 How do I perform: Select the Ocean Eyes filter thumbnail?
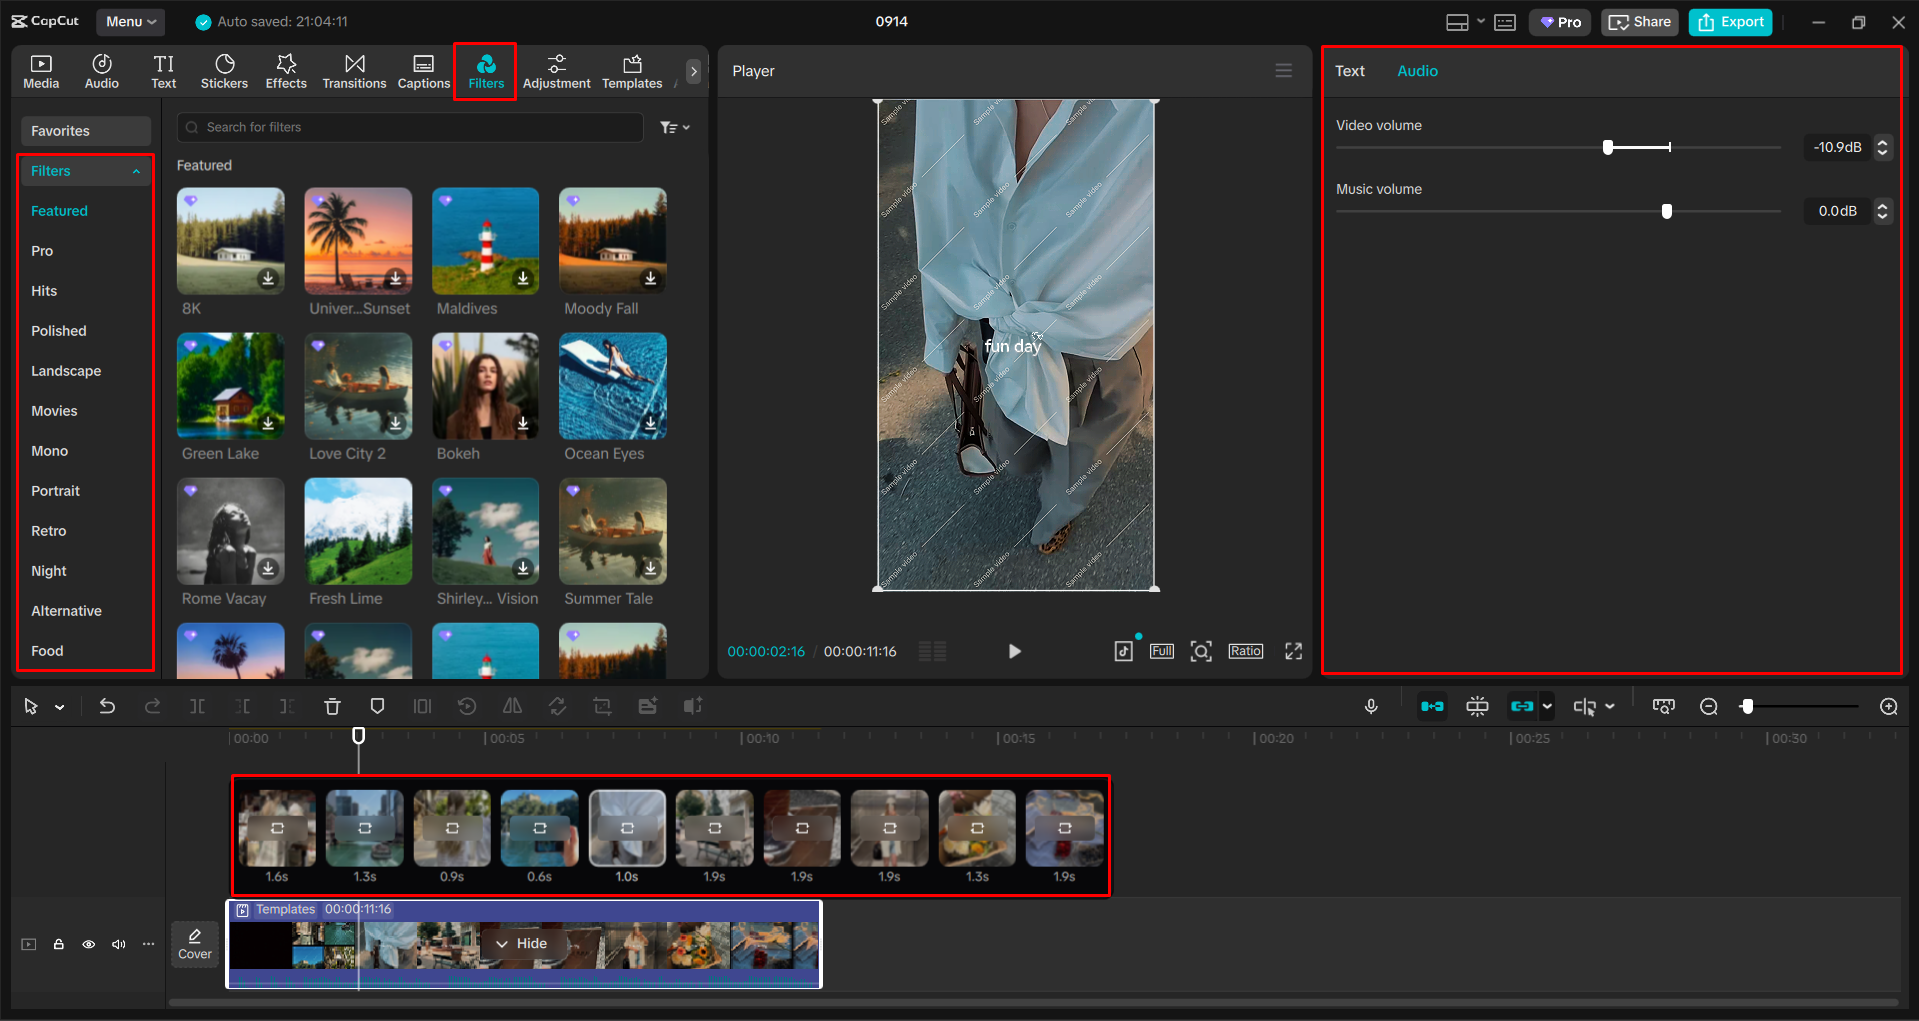click(x=613, y=387)
